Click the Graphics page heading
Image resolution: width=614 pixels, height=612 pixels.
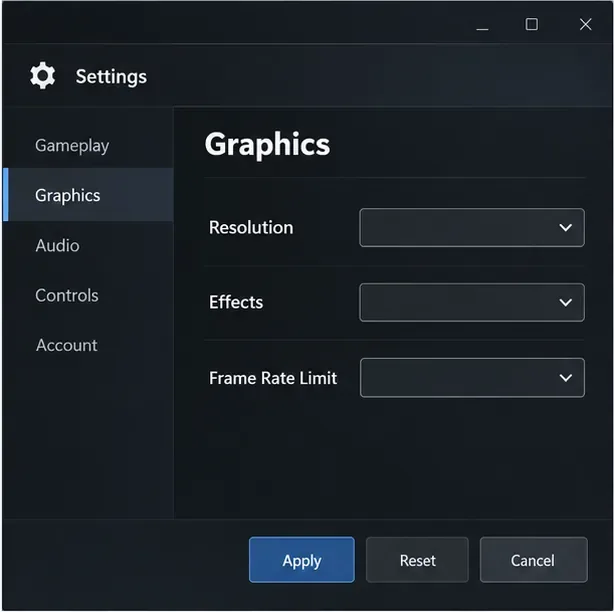267,145
